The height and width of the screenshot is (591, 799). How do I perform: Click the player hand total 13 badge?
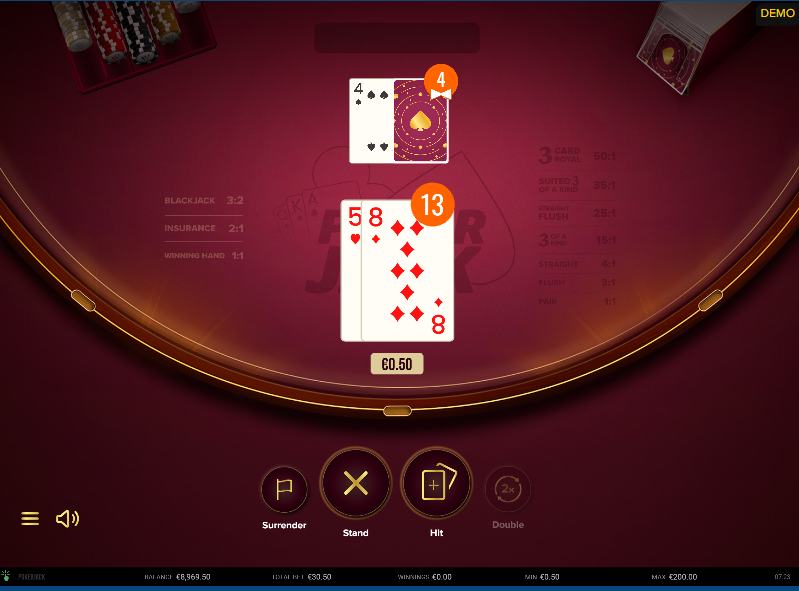click(432, 204)
